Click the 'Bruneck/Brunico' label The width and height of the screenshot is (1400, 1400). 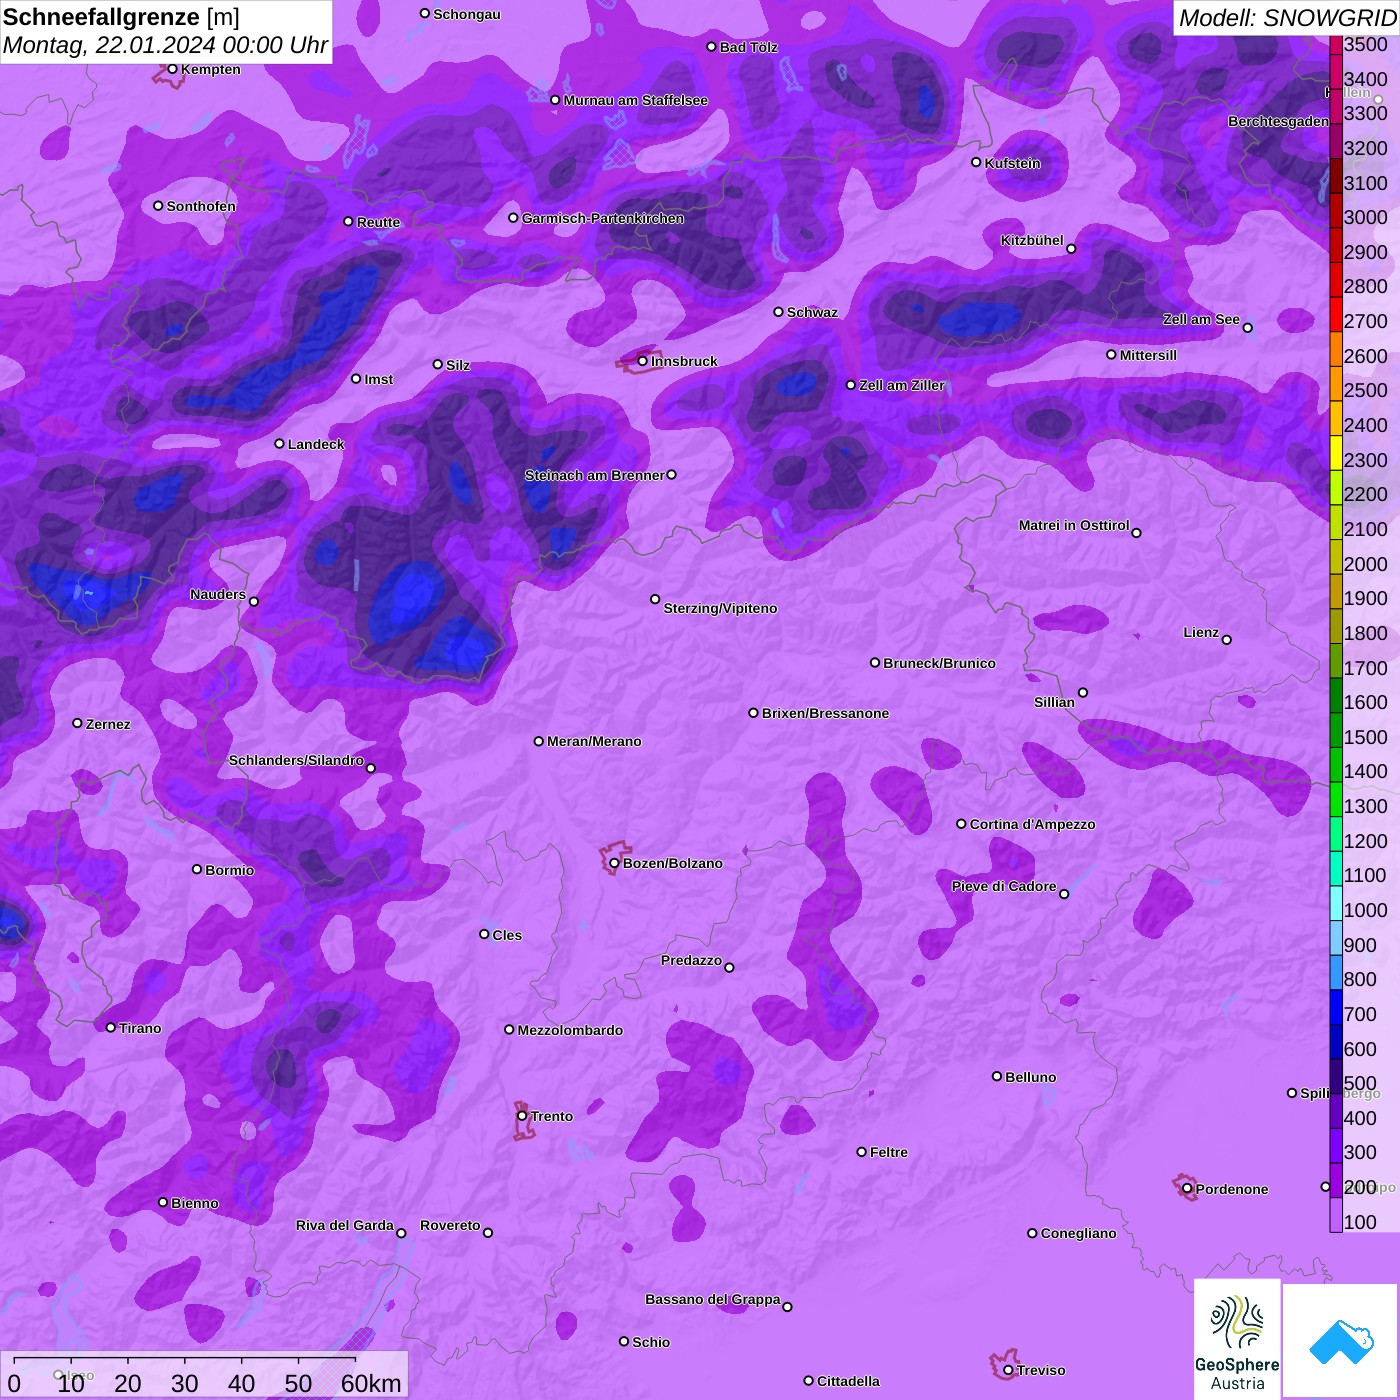tap(939, 663)
